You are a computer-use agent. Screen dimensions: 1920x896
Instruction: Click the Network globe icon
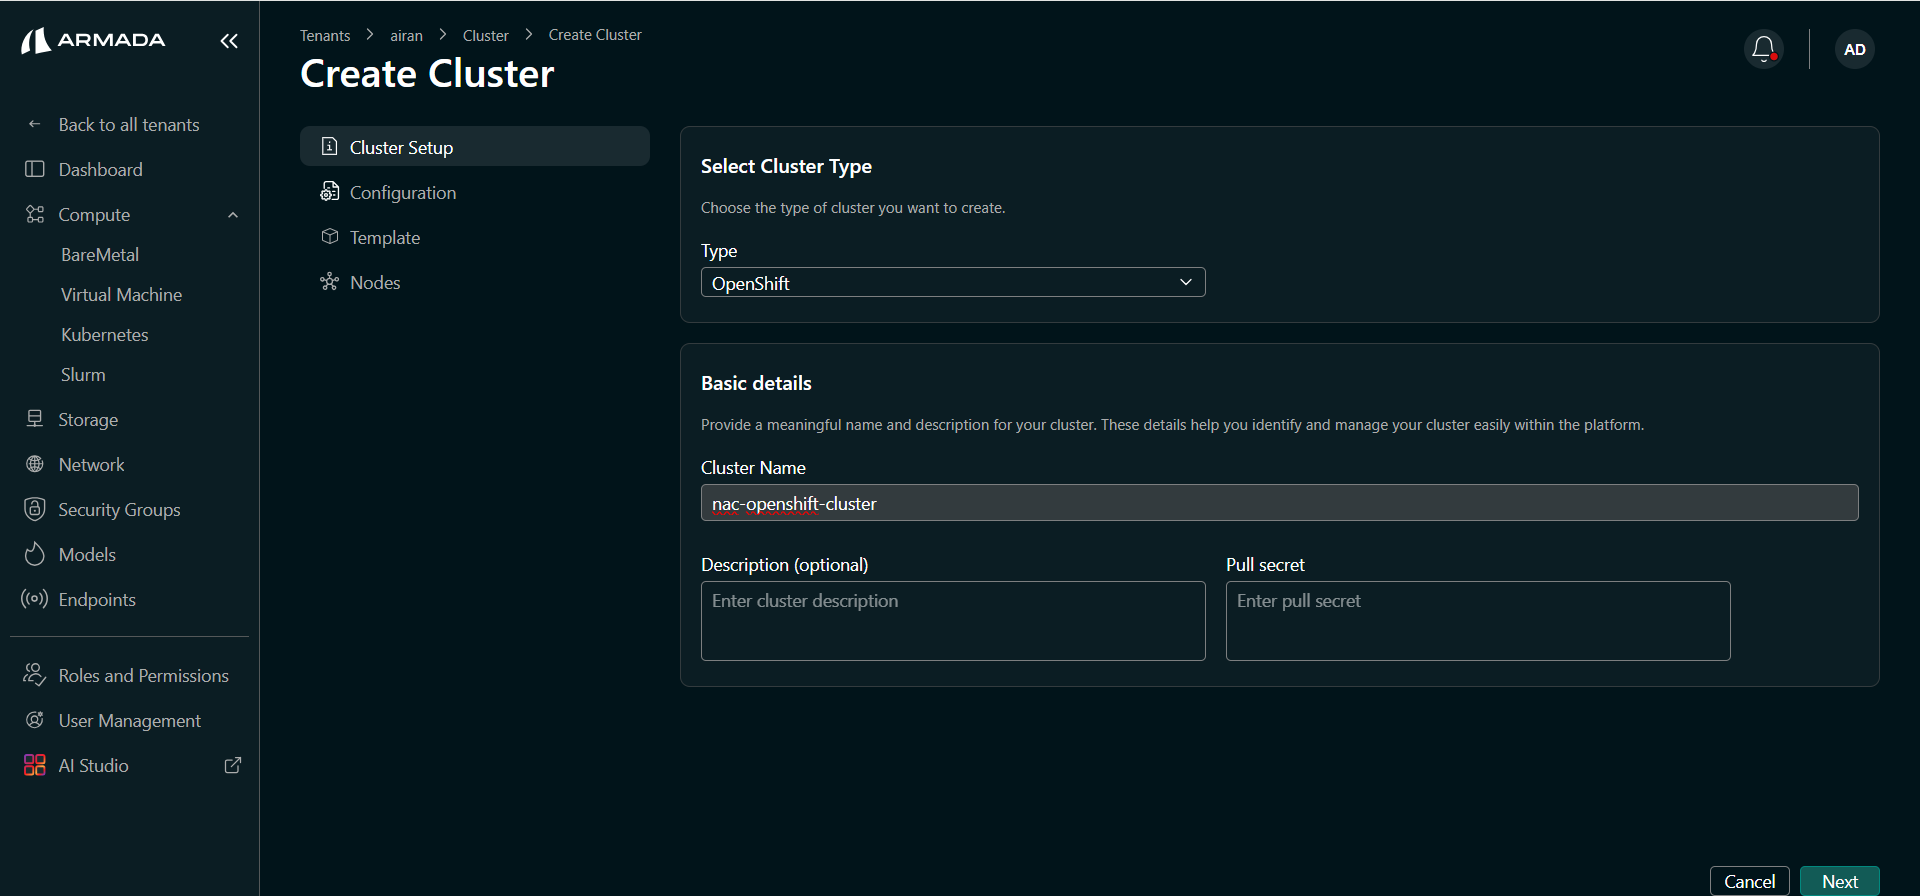pyautogui.click(x=35, y=464)
